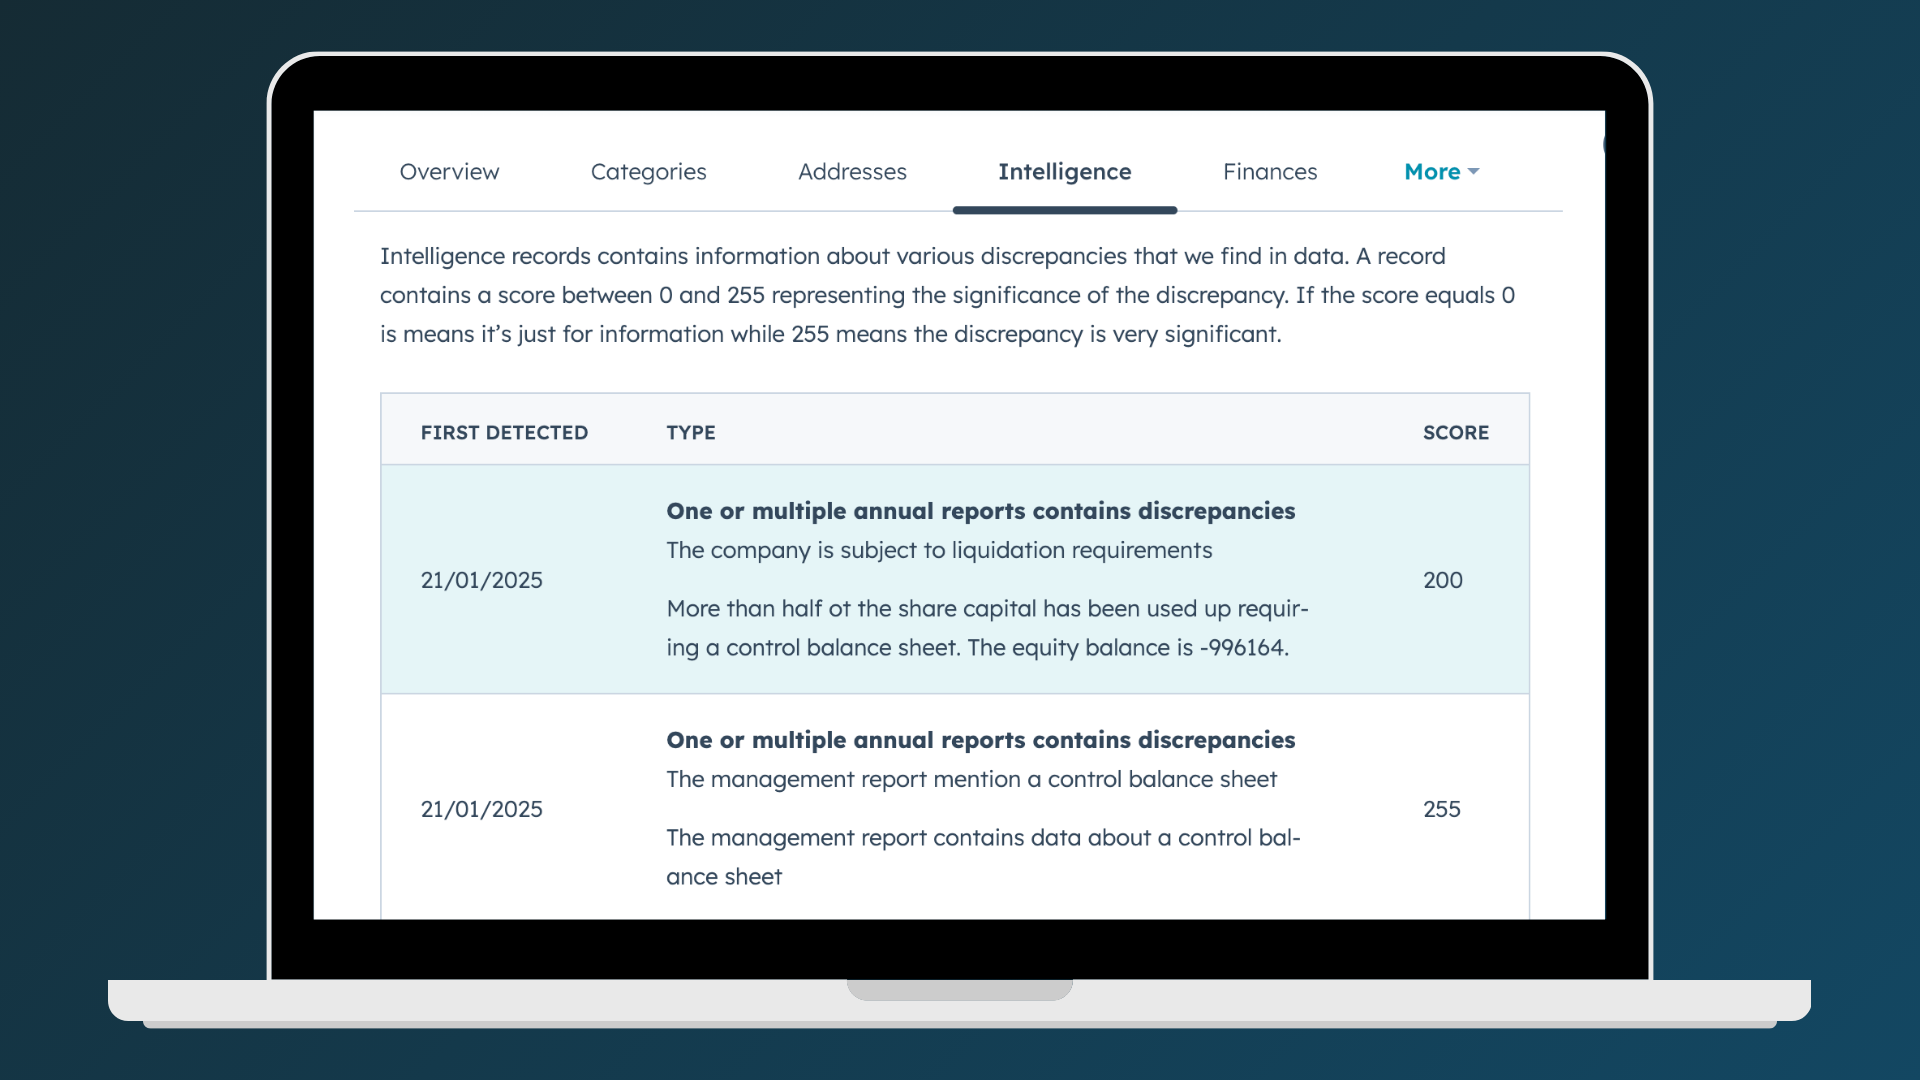This screenshot has width=1920, height=1080.
Task: Select the score value 200
Action: click(x=1442, y=580)
